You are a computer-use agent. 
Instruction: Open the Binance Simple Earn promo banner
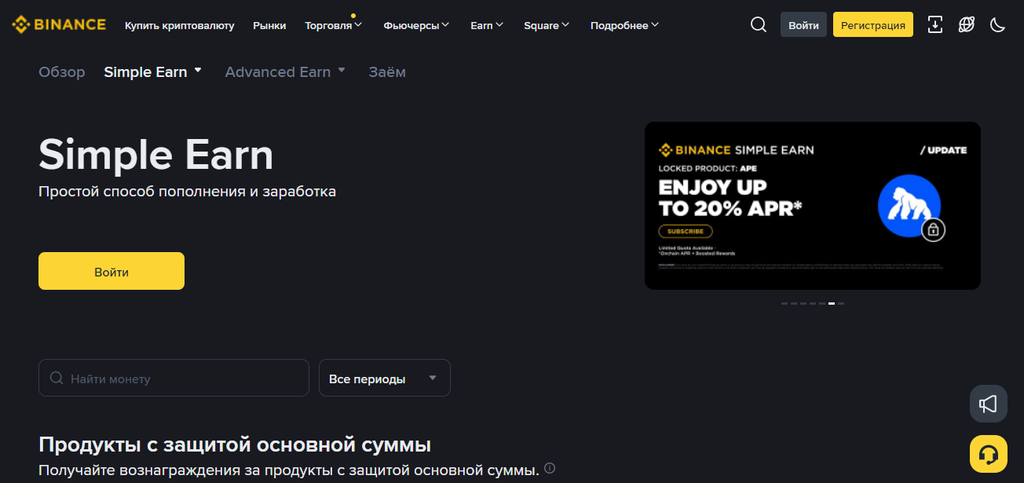pyautogui.click(x=812, y=206)
